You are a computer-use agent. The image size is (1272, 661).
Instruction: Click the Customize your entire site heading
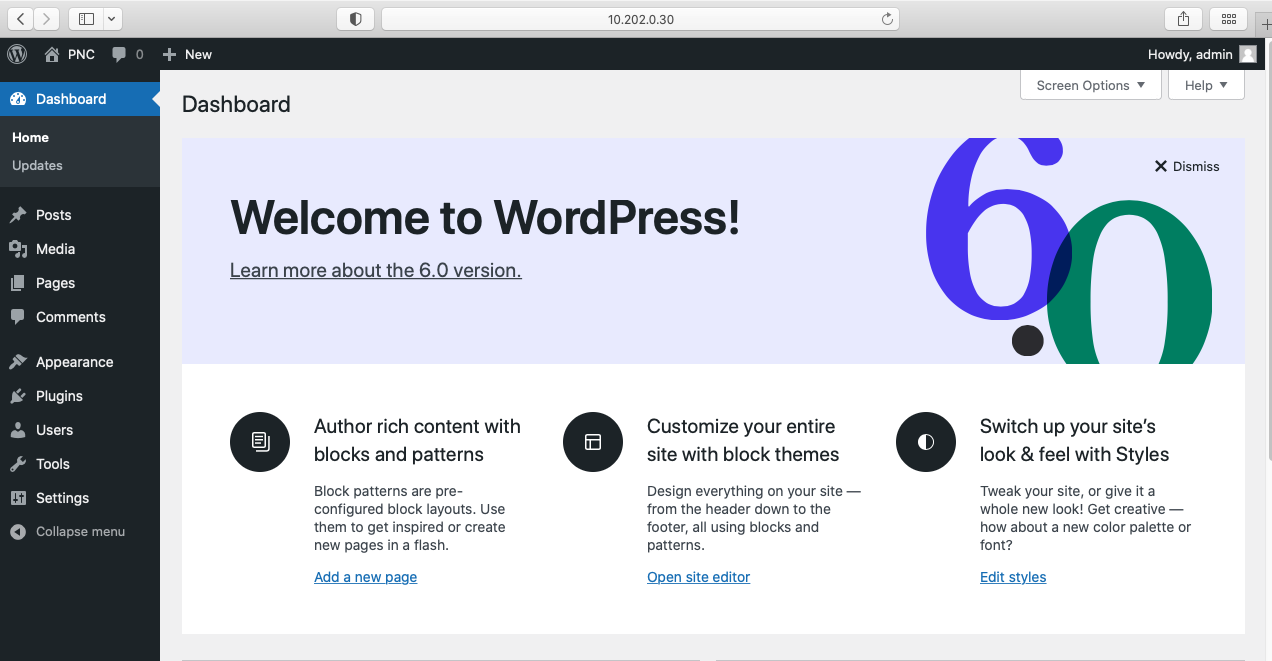coord(743,440)
